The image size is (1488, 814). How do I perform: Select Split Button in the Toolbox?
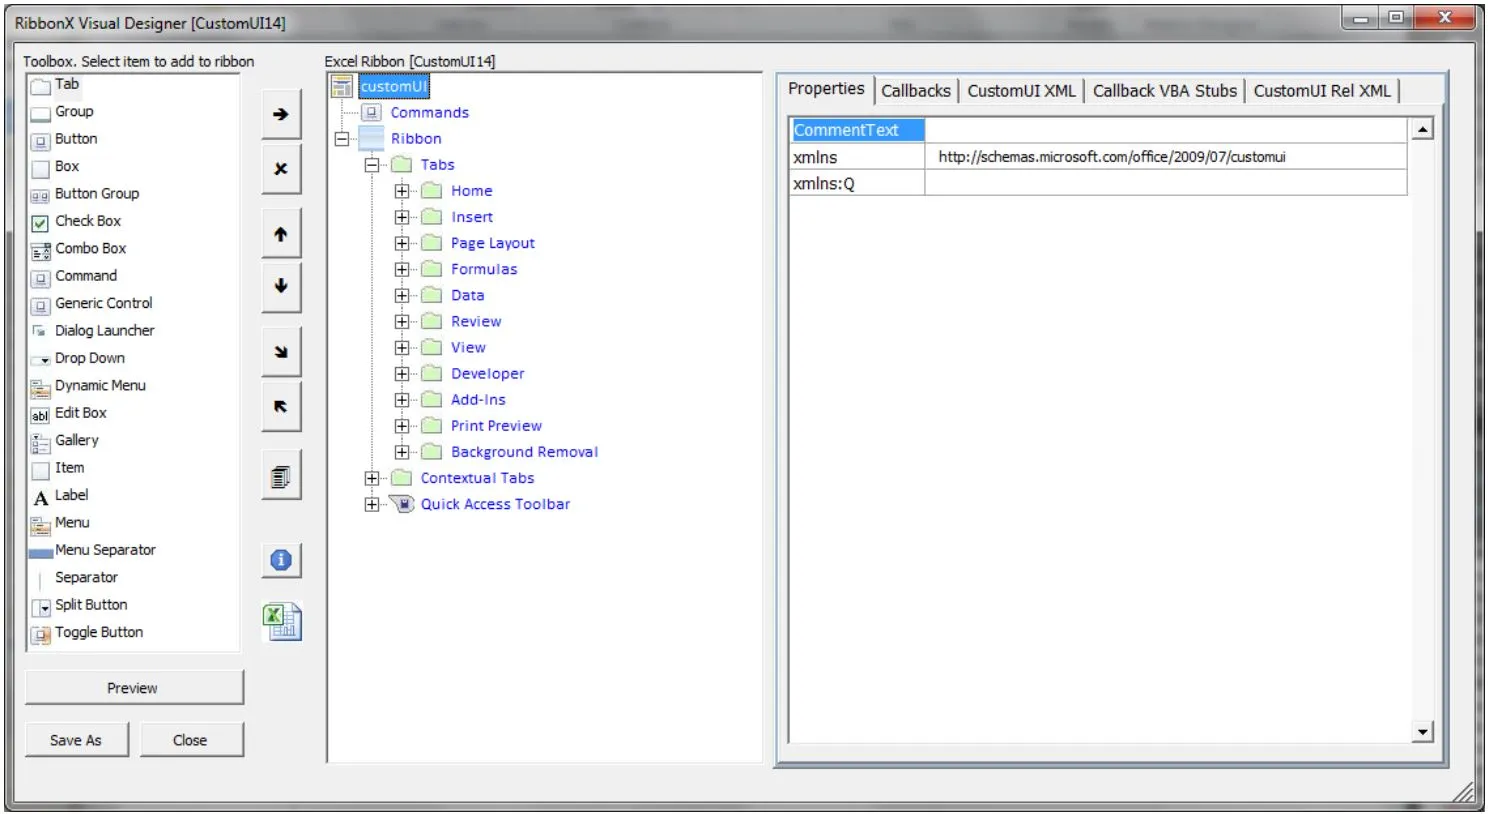point(91,605)
